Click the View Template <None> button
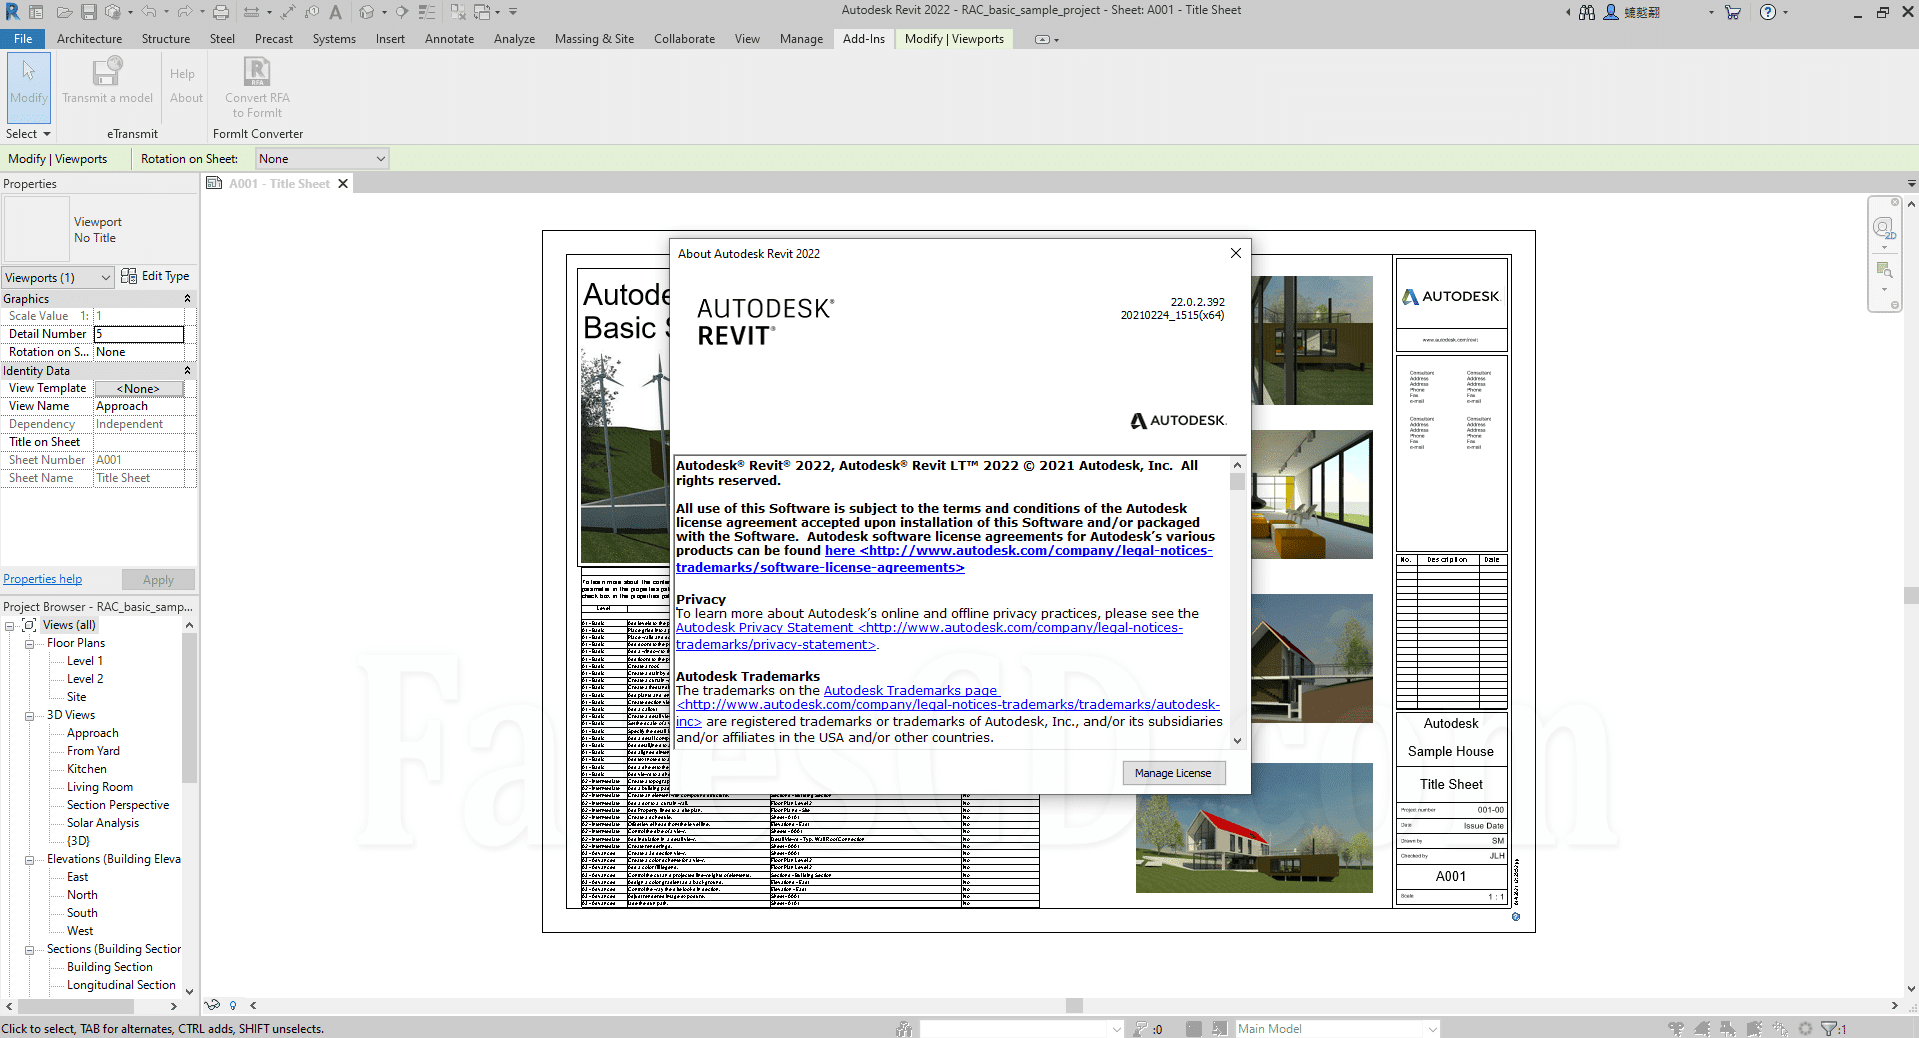1919x1038 pixels. tap(139, 388)
